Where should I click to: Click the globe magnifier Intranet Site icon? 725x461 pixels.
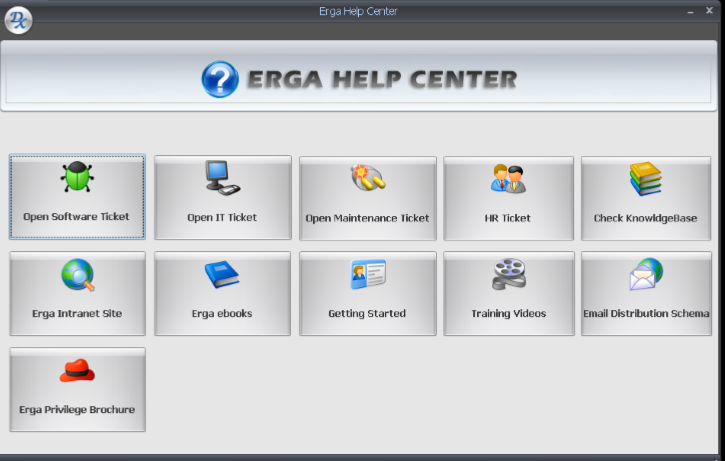point(77,274)
